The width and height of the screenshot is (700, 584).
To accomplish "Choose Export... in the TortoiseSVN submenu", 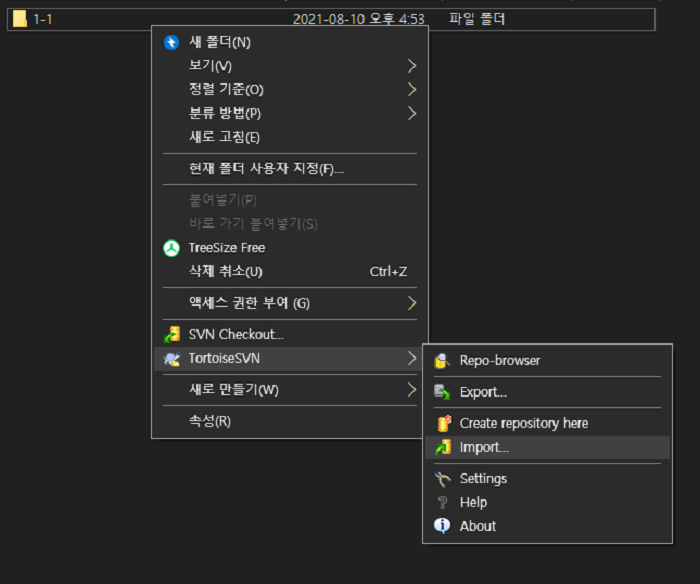I will click(x=547, y=392).
